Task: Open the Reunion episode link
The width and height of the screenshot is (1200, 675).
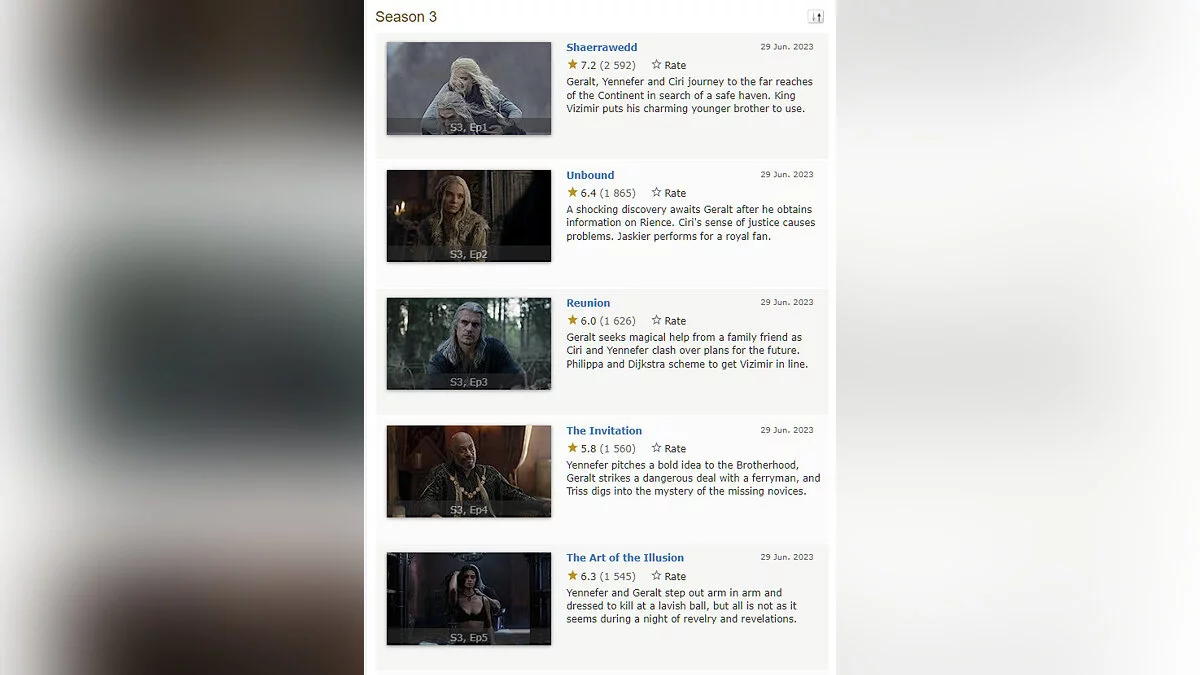Action: click(x=588, y=303)
